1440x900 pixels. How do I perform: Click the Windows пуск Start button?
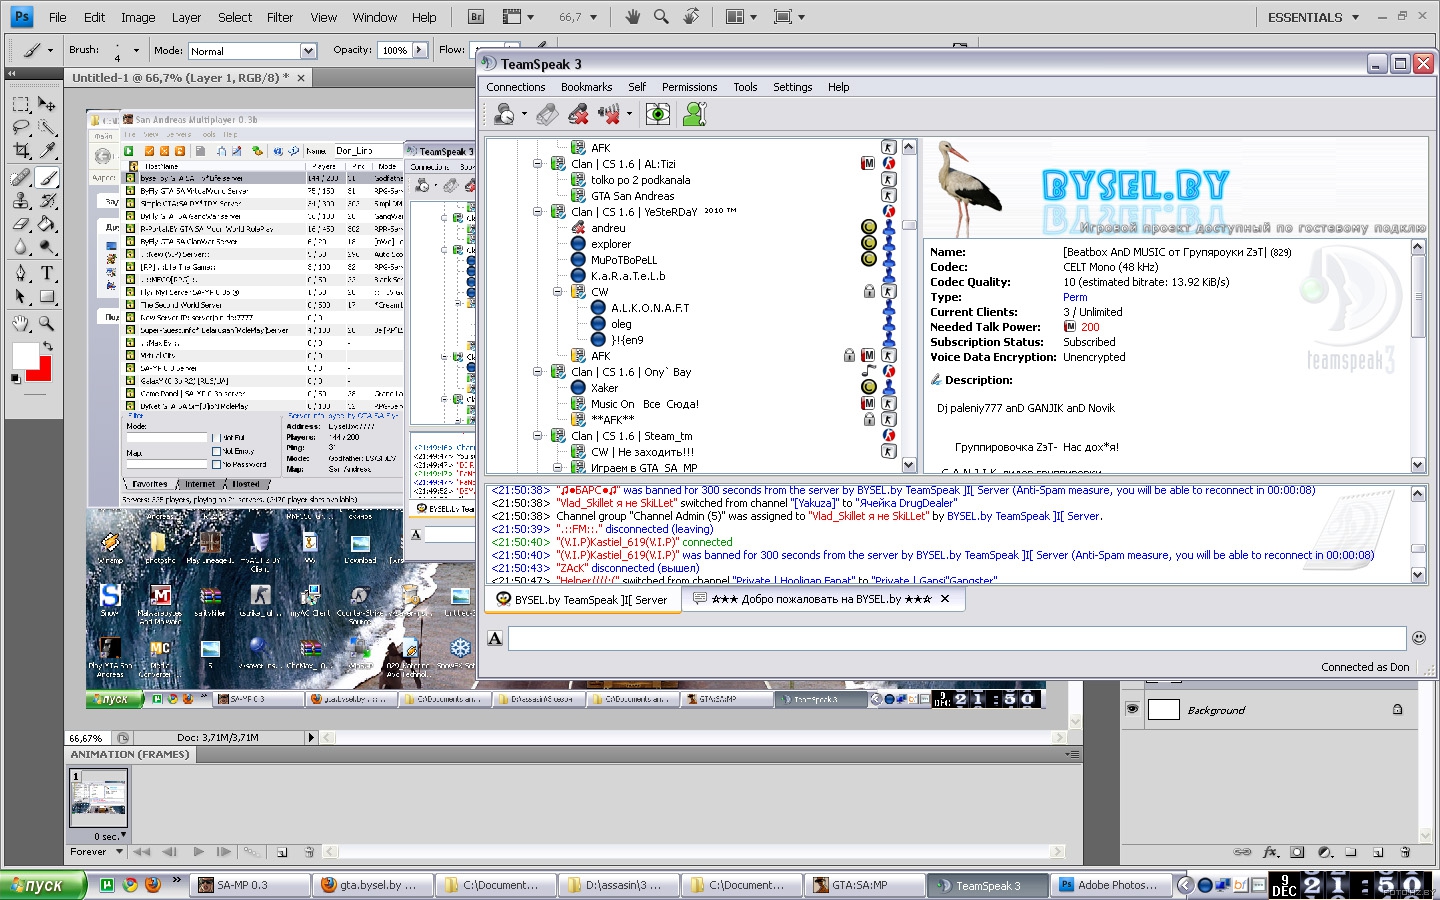42,885
